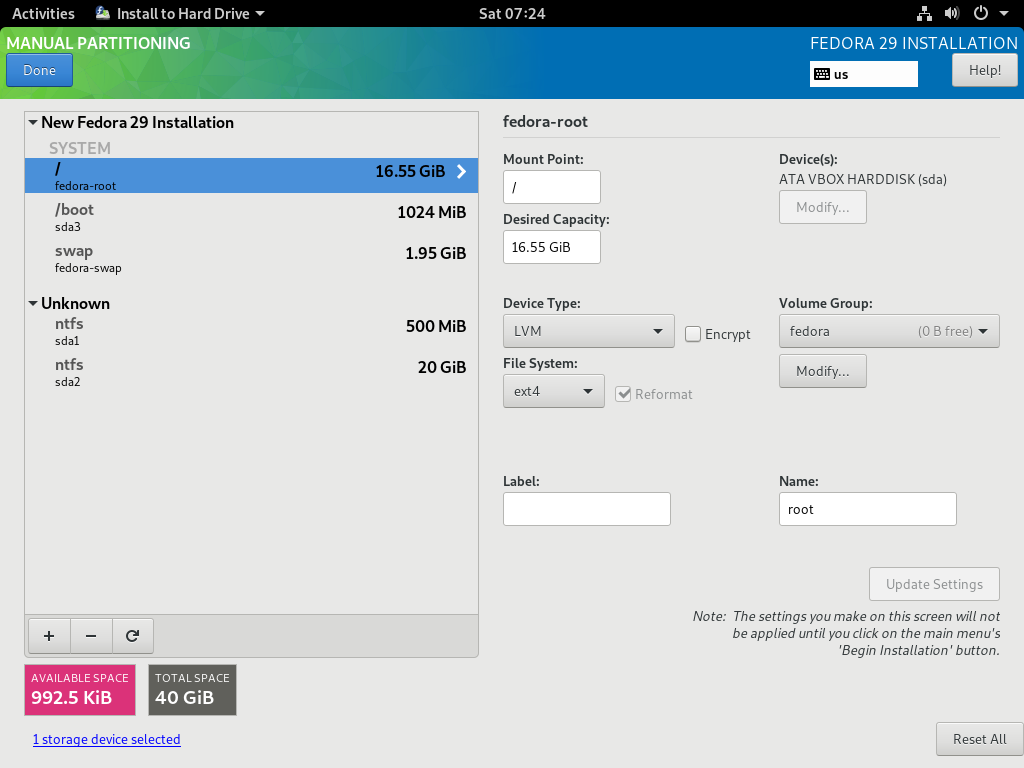Click the us keyboard layout indicator
This screenshot has height=768, width=1024.
[x=863, y=74]
